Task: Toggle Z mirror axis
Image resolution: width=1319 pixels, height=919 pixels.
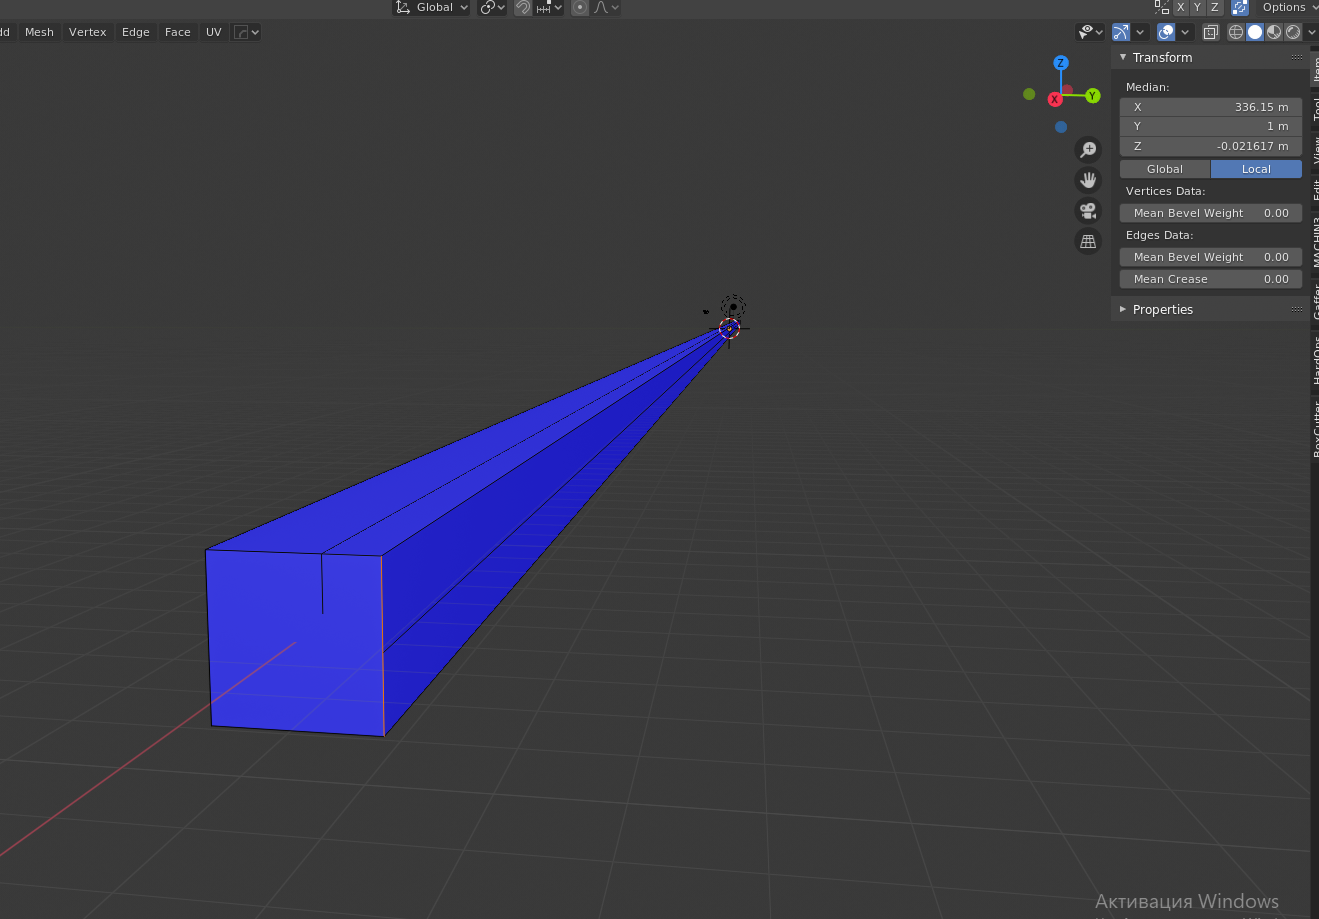Action: [x=1214, y=7]
